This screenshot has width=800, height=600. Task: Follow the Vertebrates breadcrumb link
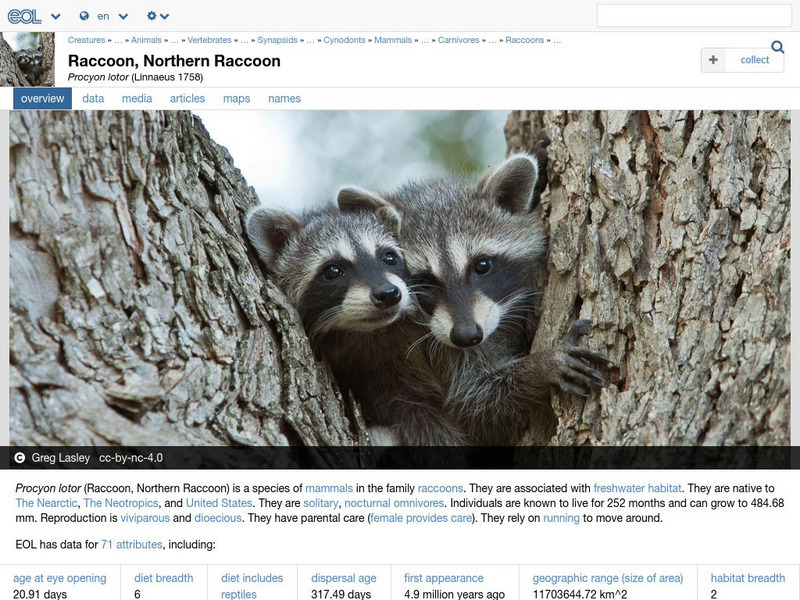pos(209,40)
